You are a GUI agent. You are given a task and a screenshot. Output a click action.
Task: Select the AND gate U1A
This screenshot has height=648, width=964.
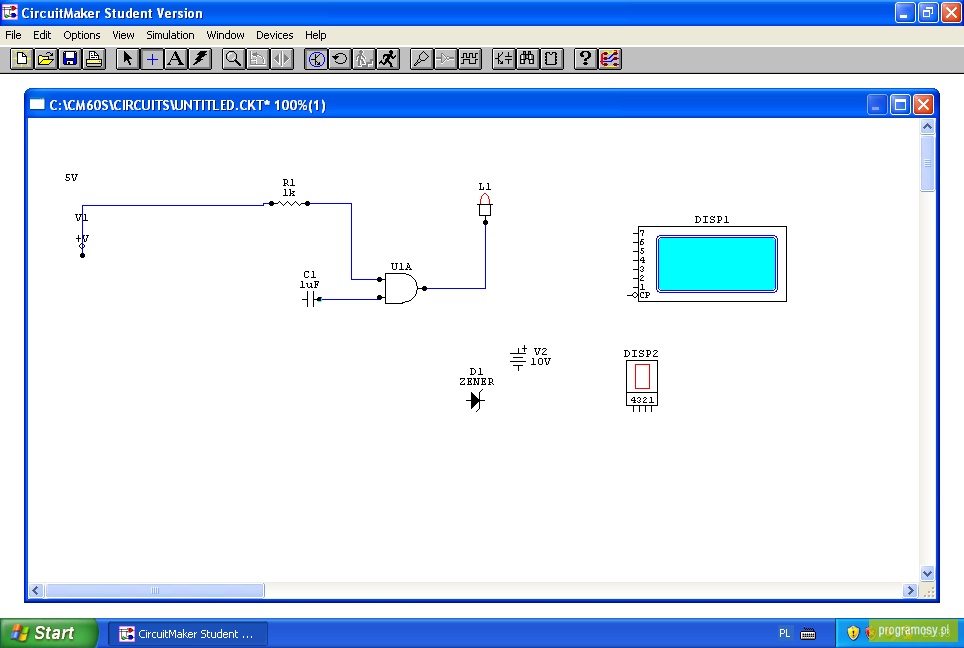[401, 288]
